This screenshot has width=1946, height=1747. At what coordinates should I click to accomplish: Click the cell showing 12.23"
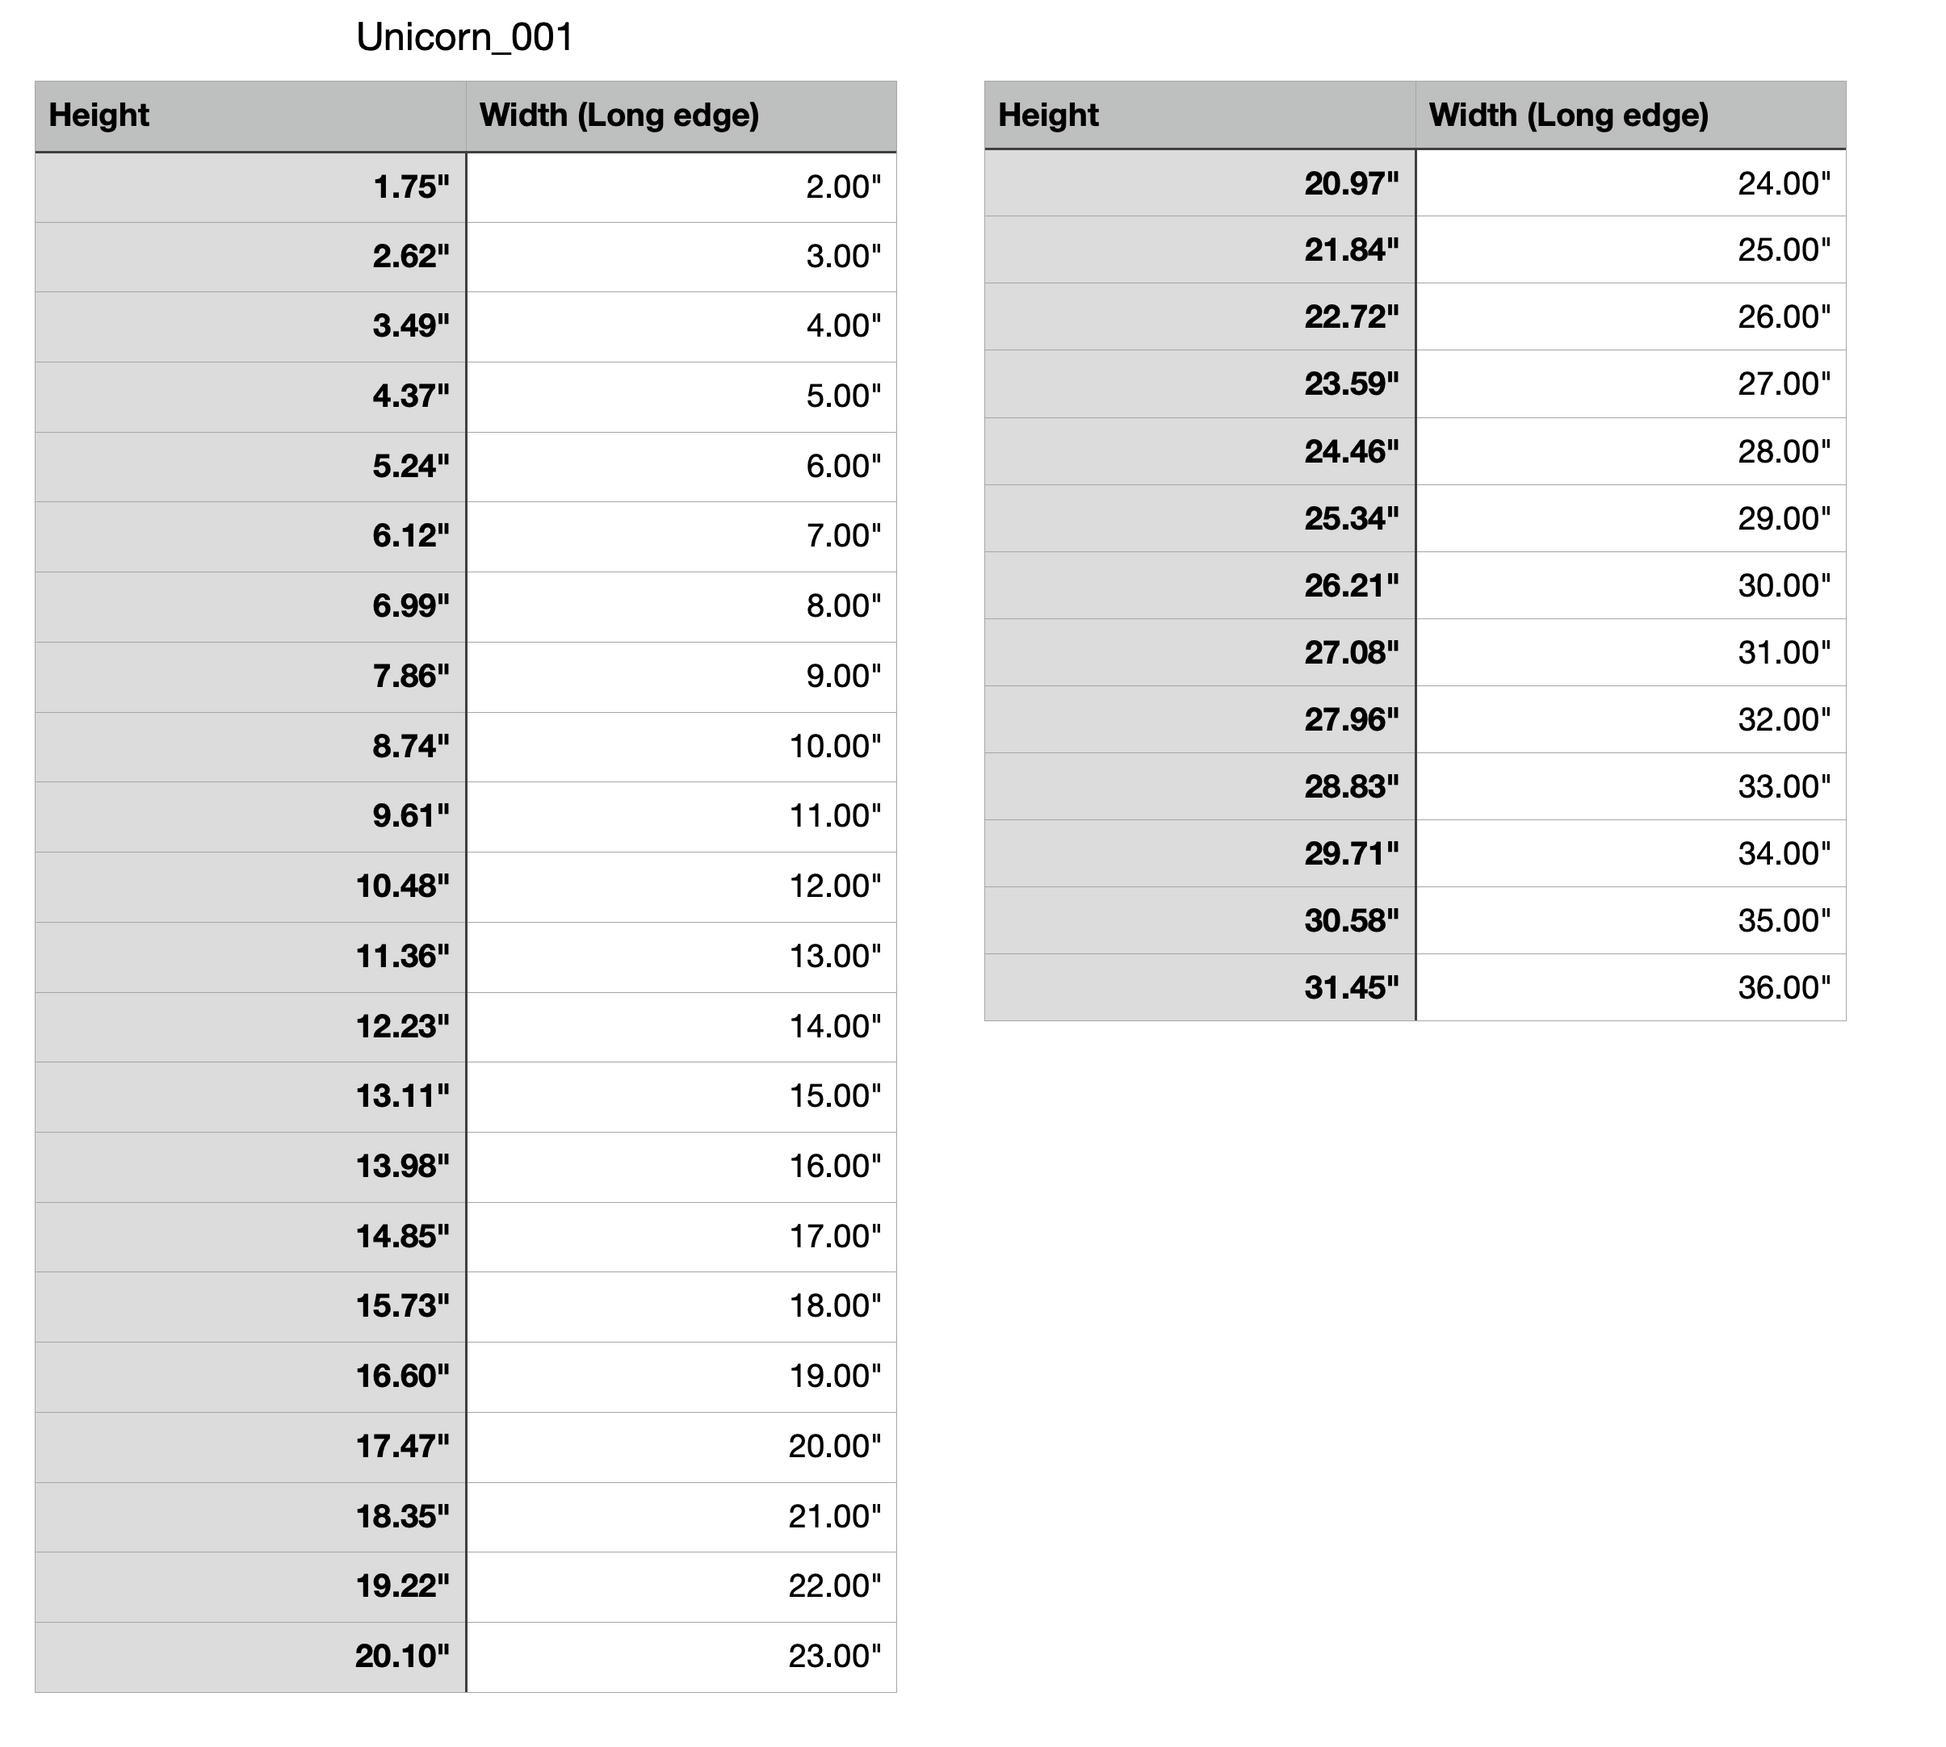tap(250, 1027)
